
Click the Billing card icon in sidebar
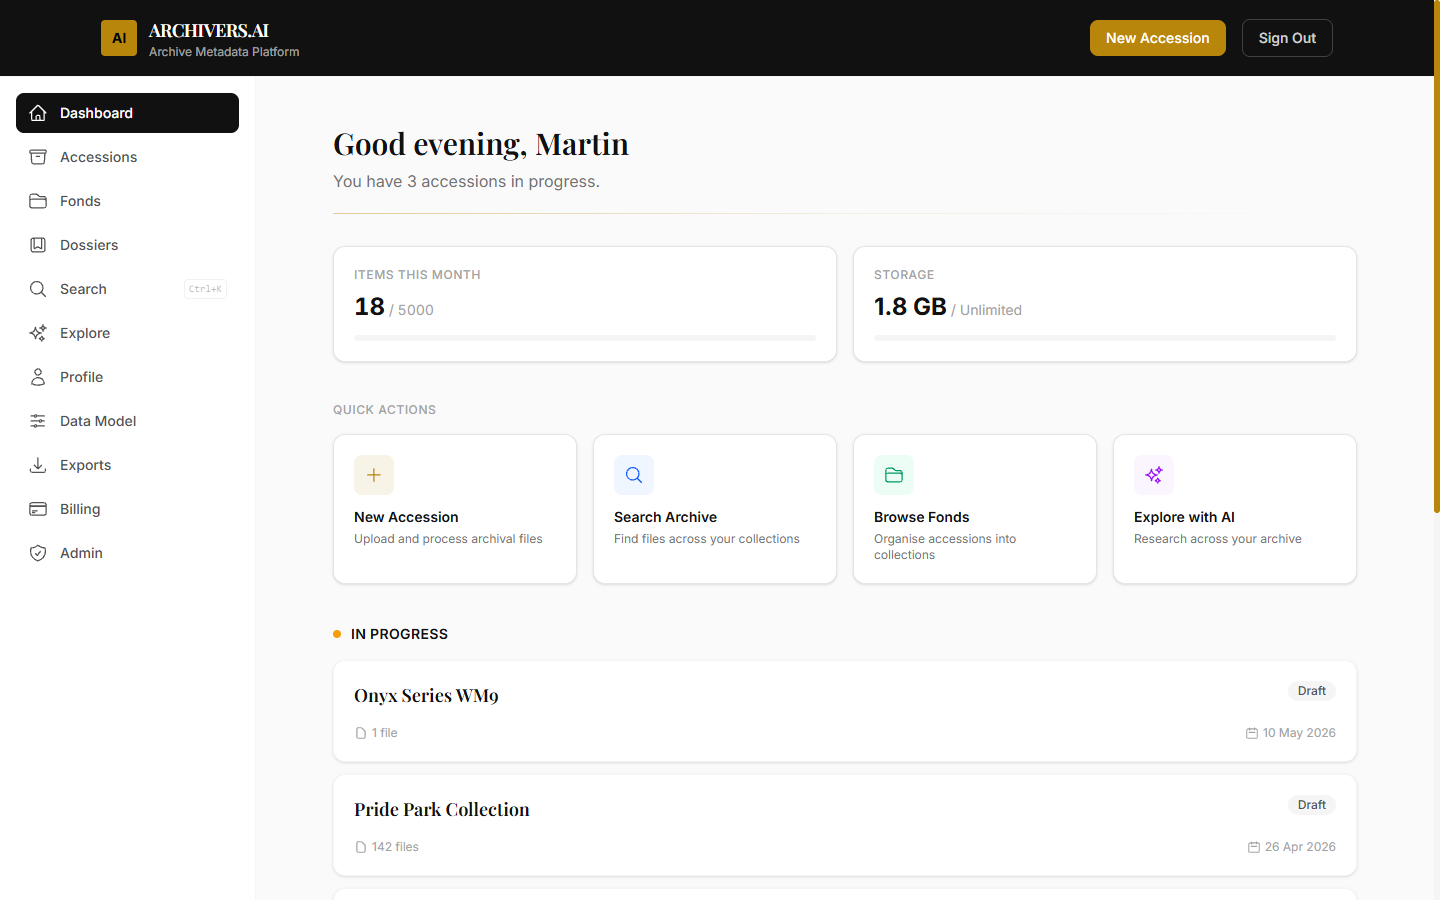coord(38,509)
